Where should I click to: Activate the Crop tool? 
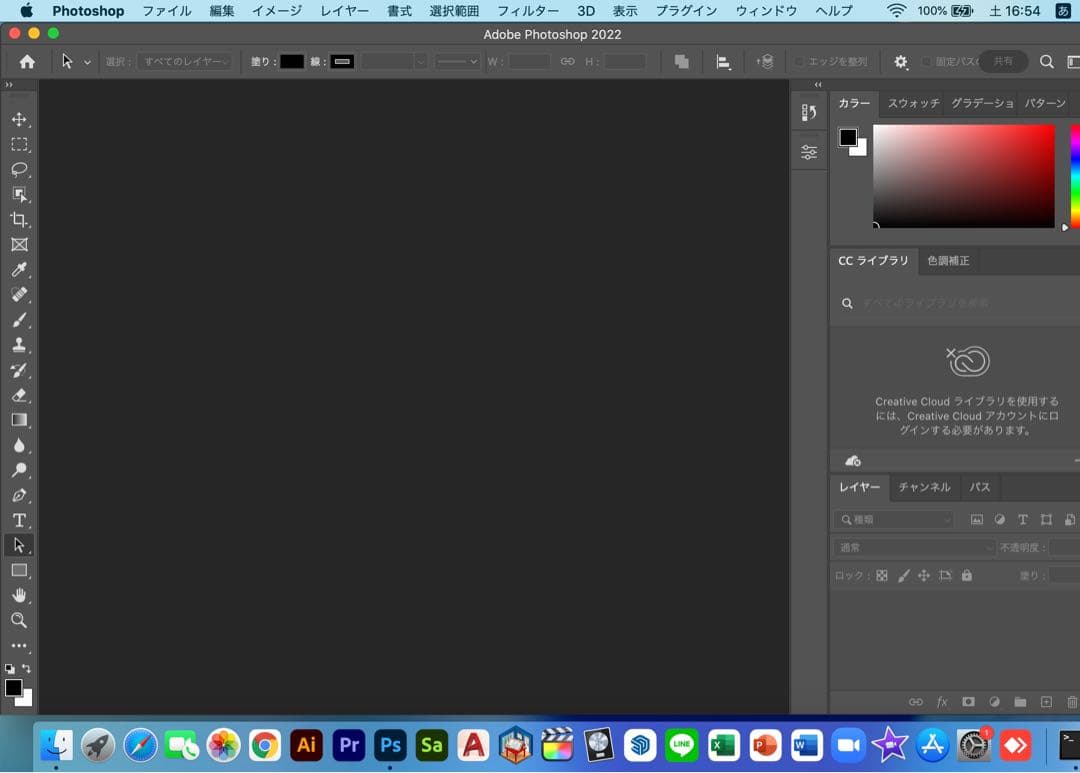(19, 219)
